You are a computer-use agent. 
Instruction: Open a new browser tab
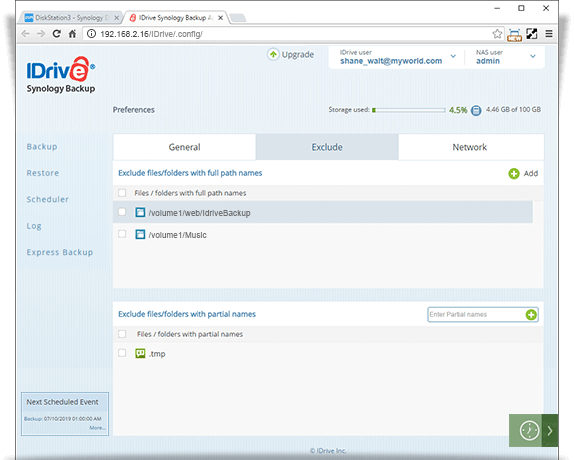238,18
